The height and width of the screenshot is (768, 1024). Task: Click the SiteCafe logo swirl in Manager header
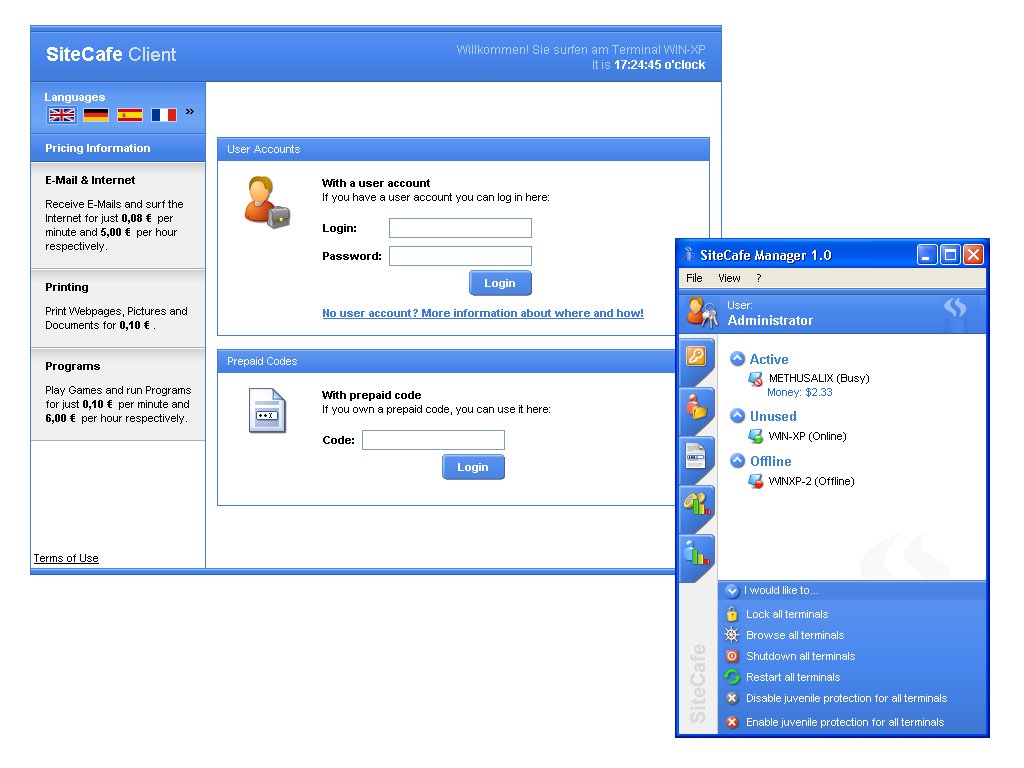click(x=955, y=308)
